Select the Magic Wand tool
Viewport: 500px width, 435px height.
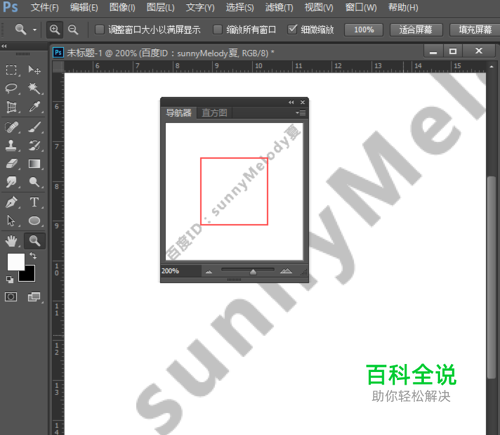[34, 88]
